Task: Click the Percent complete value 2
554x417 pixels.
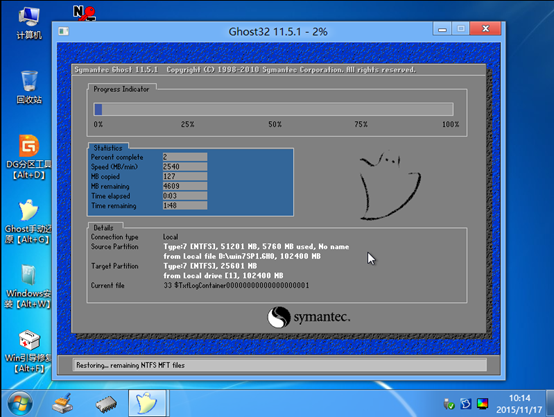Action: tap(185, 157)
